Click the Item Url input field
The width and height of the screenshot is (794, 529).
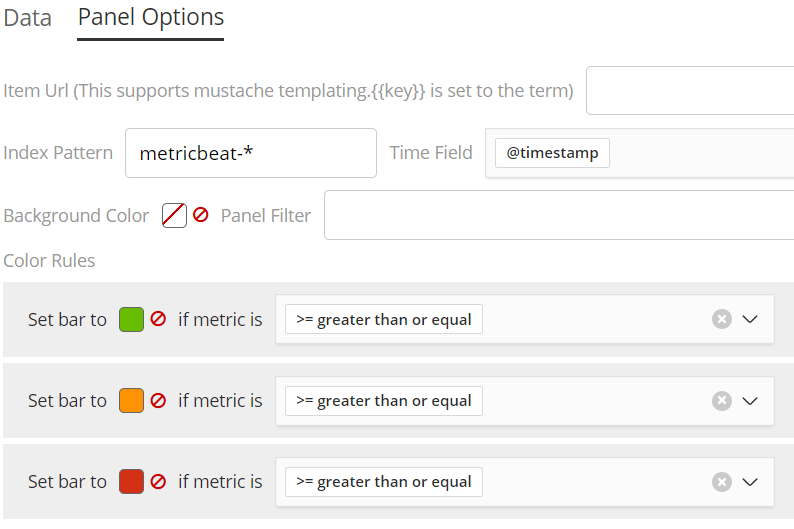690,91
